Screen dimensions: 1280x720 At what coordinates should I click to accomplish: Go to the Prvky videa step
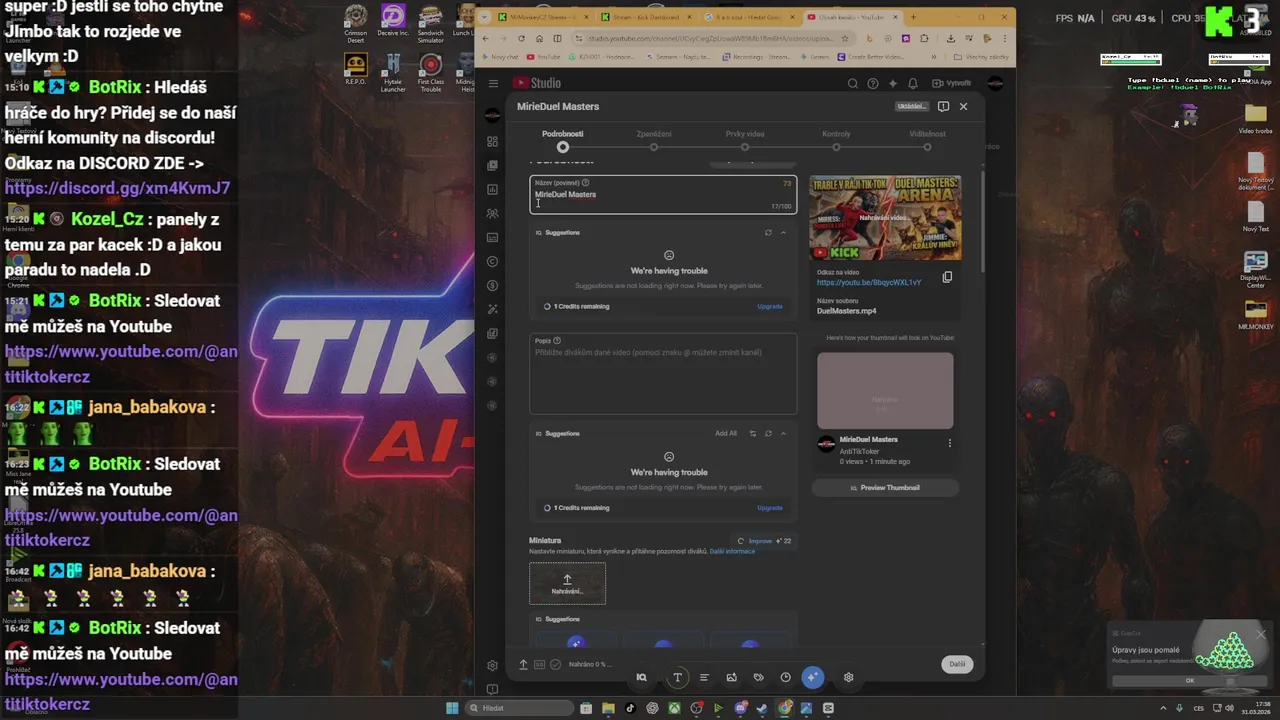[745, 140]
